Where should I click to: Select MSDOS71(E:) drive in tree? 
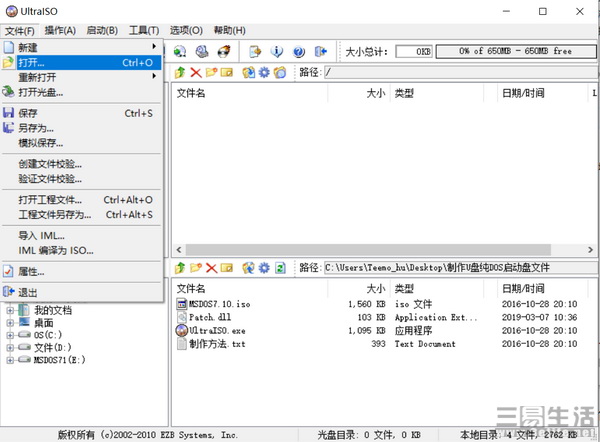point(59,360)
